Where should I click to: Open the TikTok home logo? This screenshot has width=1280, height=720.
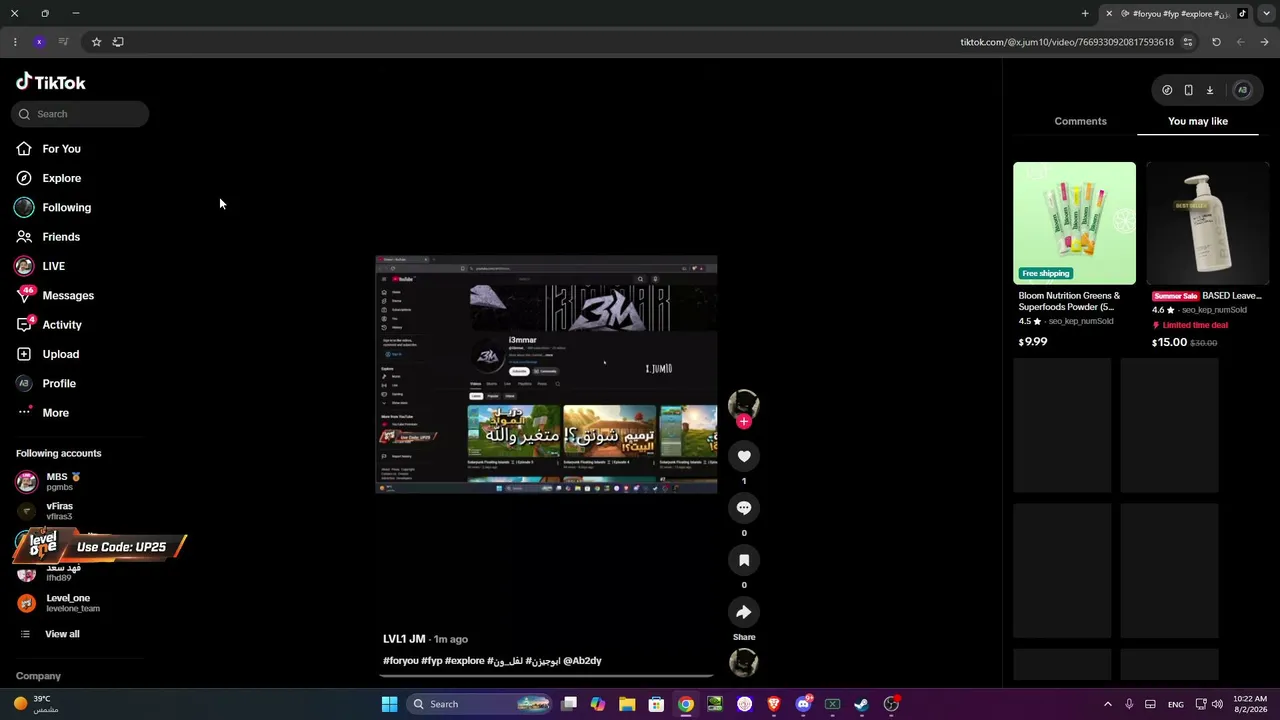tap(51, 82)
